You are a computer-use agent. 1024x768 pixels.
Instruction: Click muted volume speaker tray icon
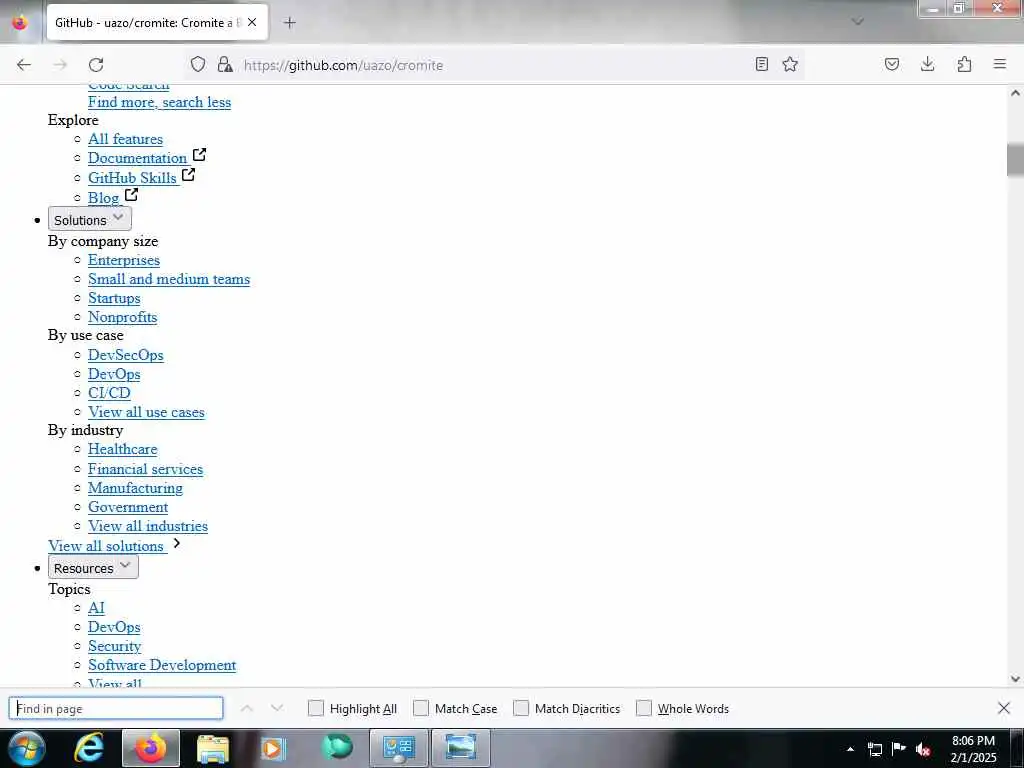[923, 749]
